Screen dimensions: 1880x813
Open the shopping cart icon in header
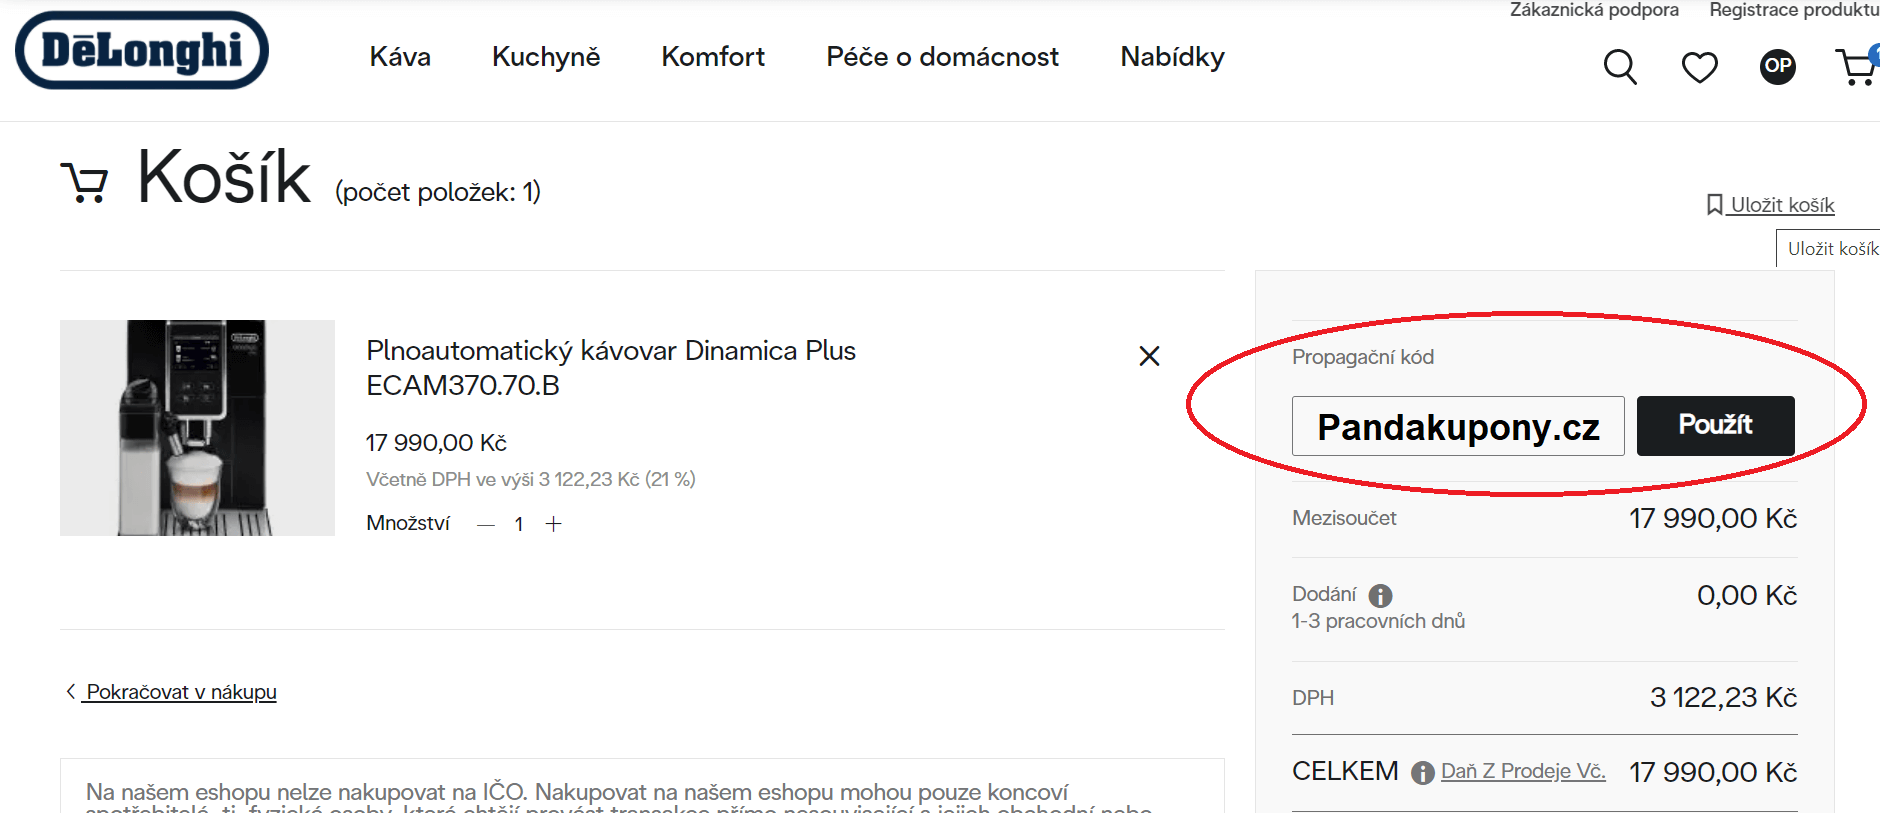pyautogui.click(x=1856, y=67)
